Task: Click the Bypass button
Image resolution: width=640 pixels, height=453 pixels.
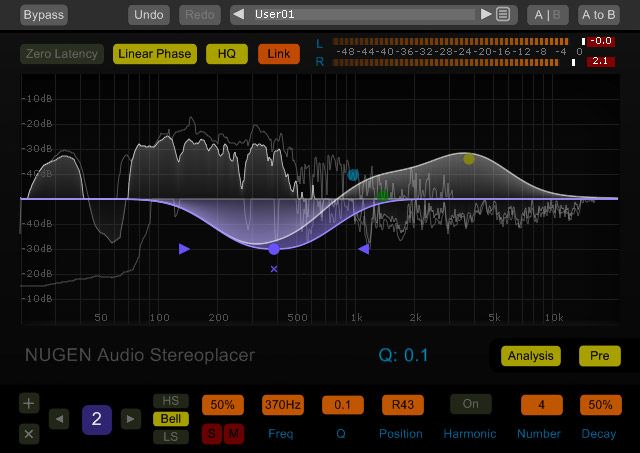Action: point(42,15)
